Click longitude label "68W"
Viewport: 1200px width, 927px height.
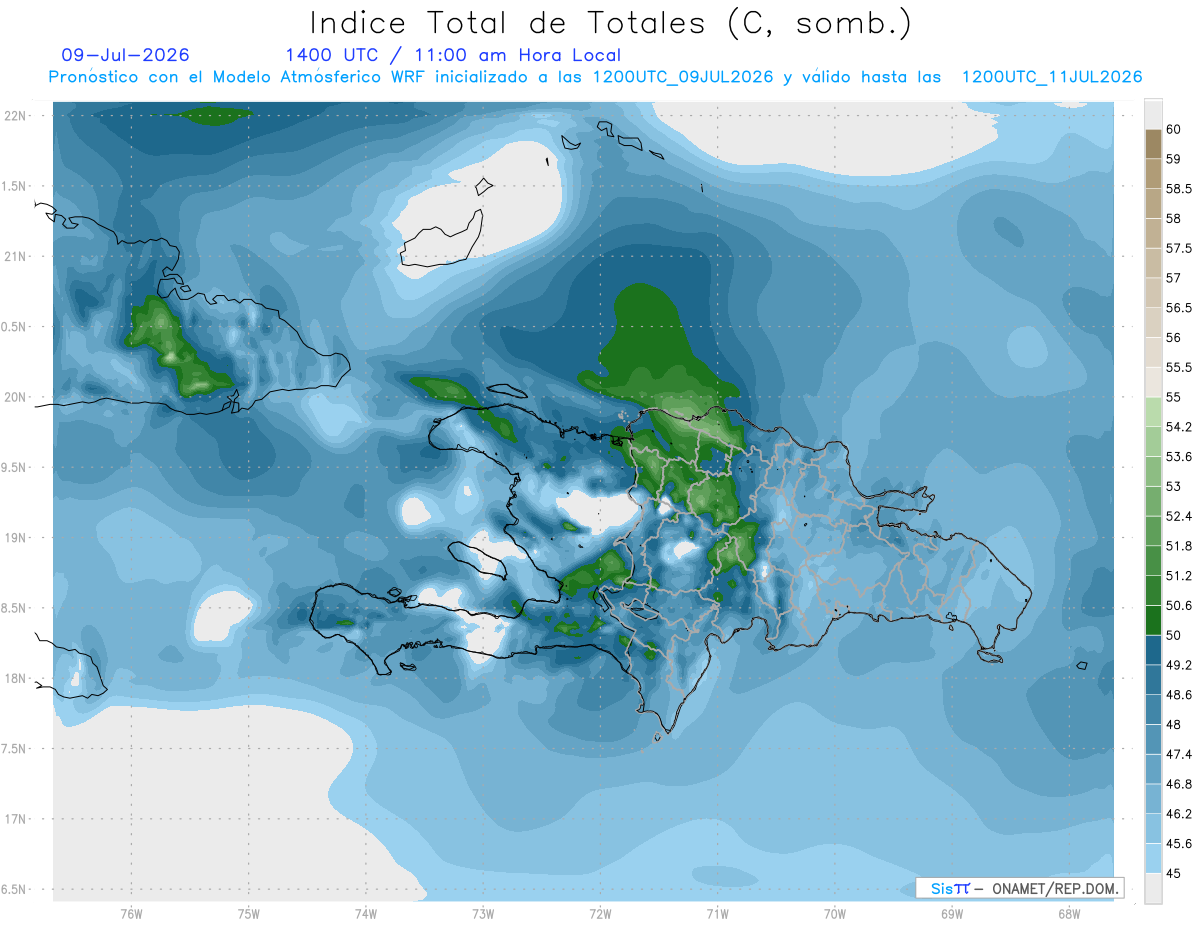point(1069,913)
